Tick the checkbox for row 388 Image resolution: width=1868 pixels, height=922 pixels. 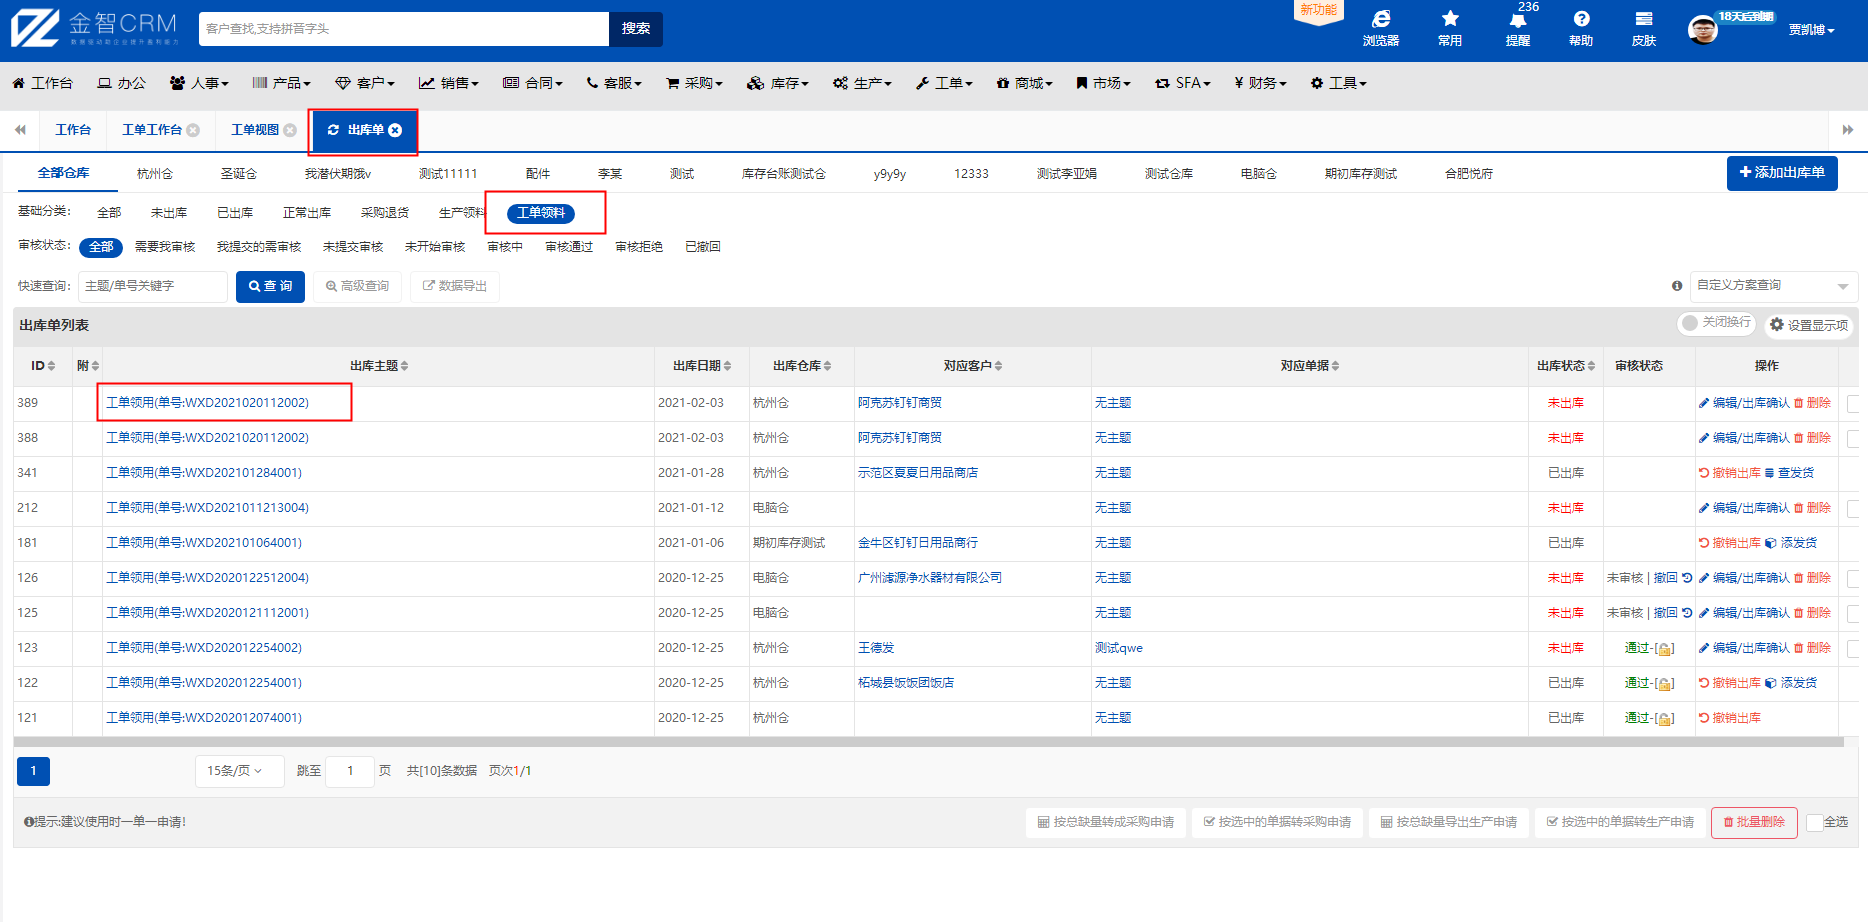1853,438
